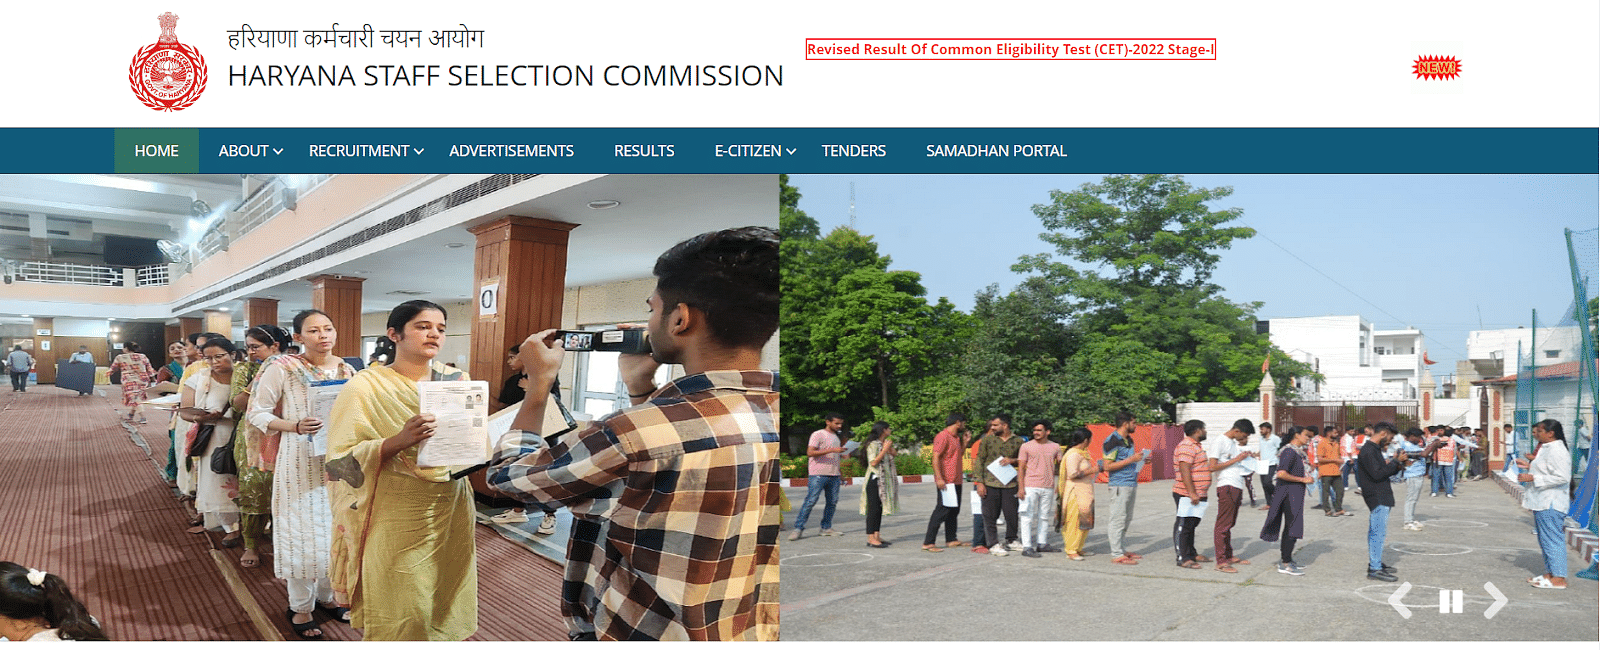Screen dimensions: 1600x650
Task: Open Revised Result of CET-2022 Stage-I link
Action: [1011, 49]
